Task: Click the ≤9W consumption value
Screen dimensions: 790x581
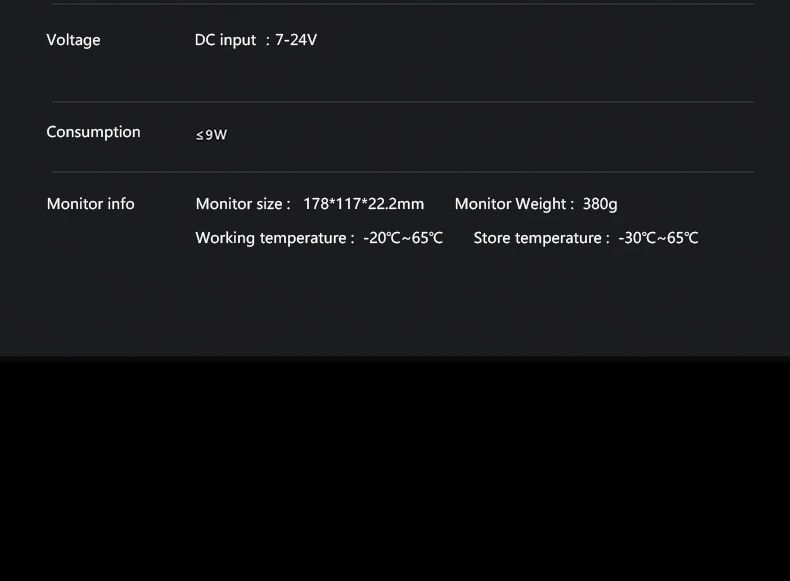Action: (212, 135)
